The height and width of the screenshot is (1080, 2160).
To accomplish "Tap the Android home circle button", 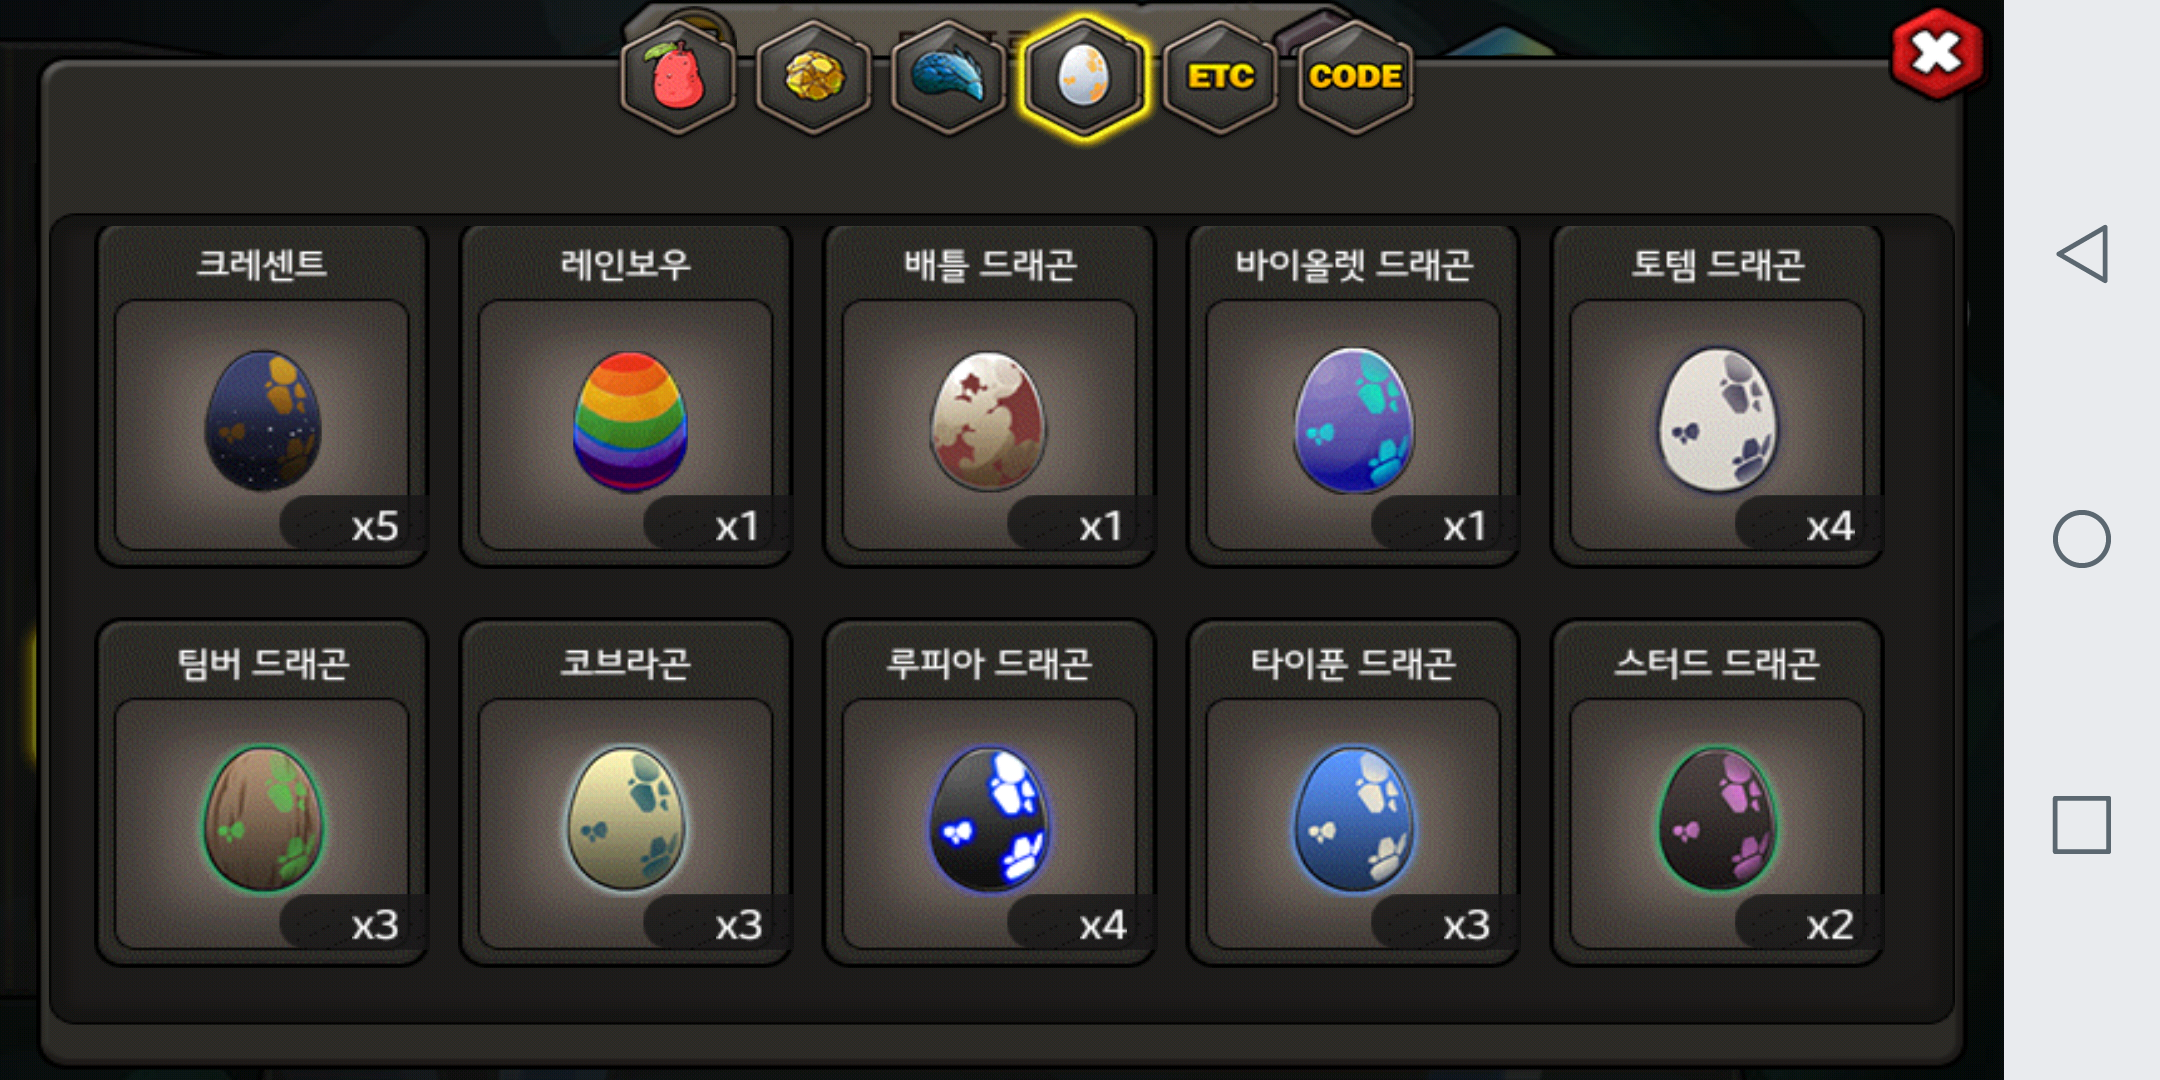I will 2082,539.
